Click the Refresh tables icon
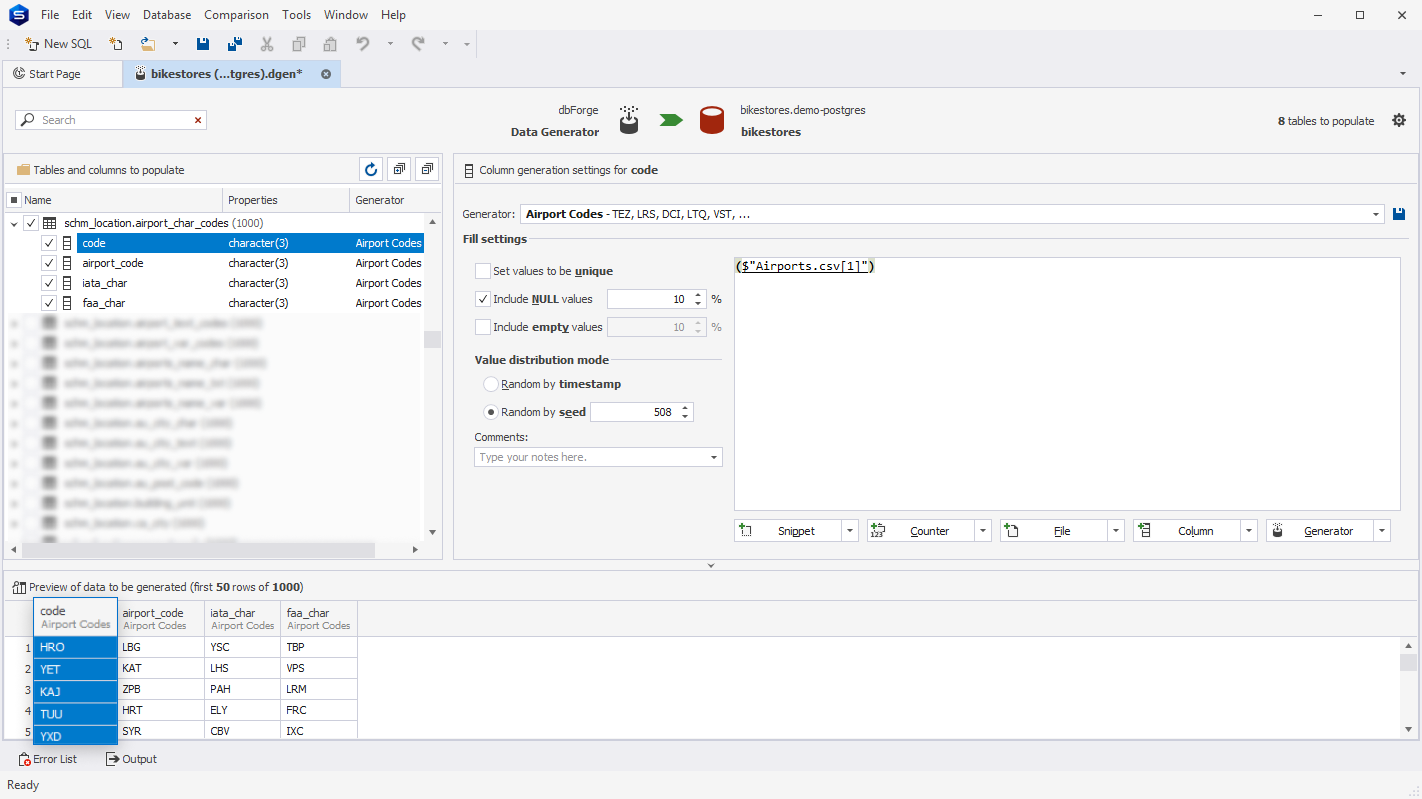 pyautogui.click(x=371, y=170)
